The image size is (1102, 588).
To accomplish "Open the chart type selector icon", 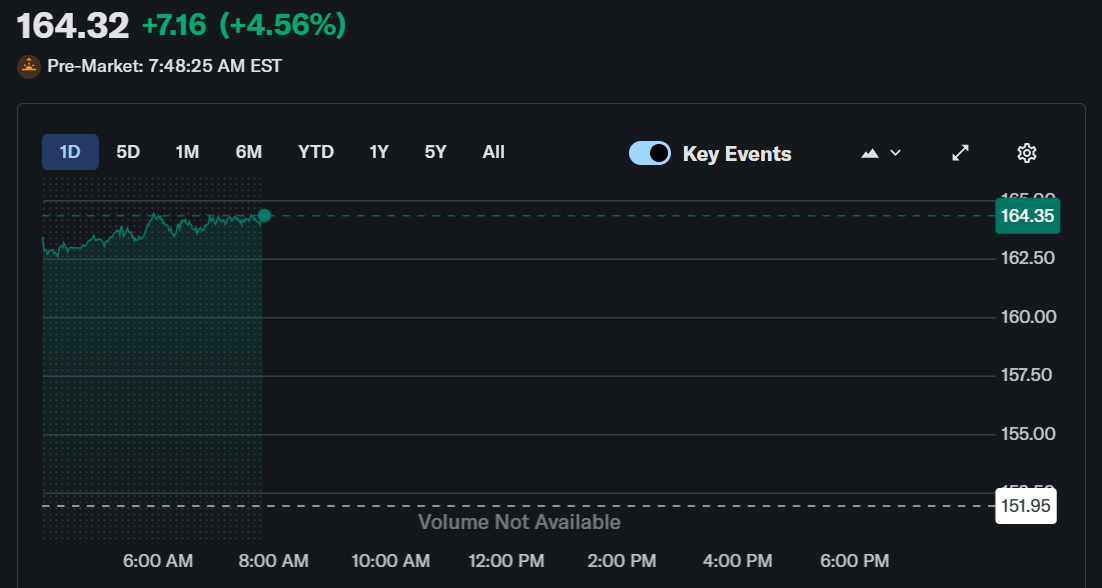I will [x=869, y=152].
